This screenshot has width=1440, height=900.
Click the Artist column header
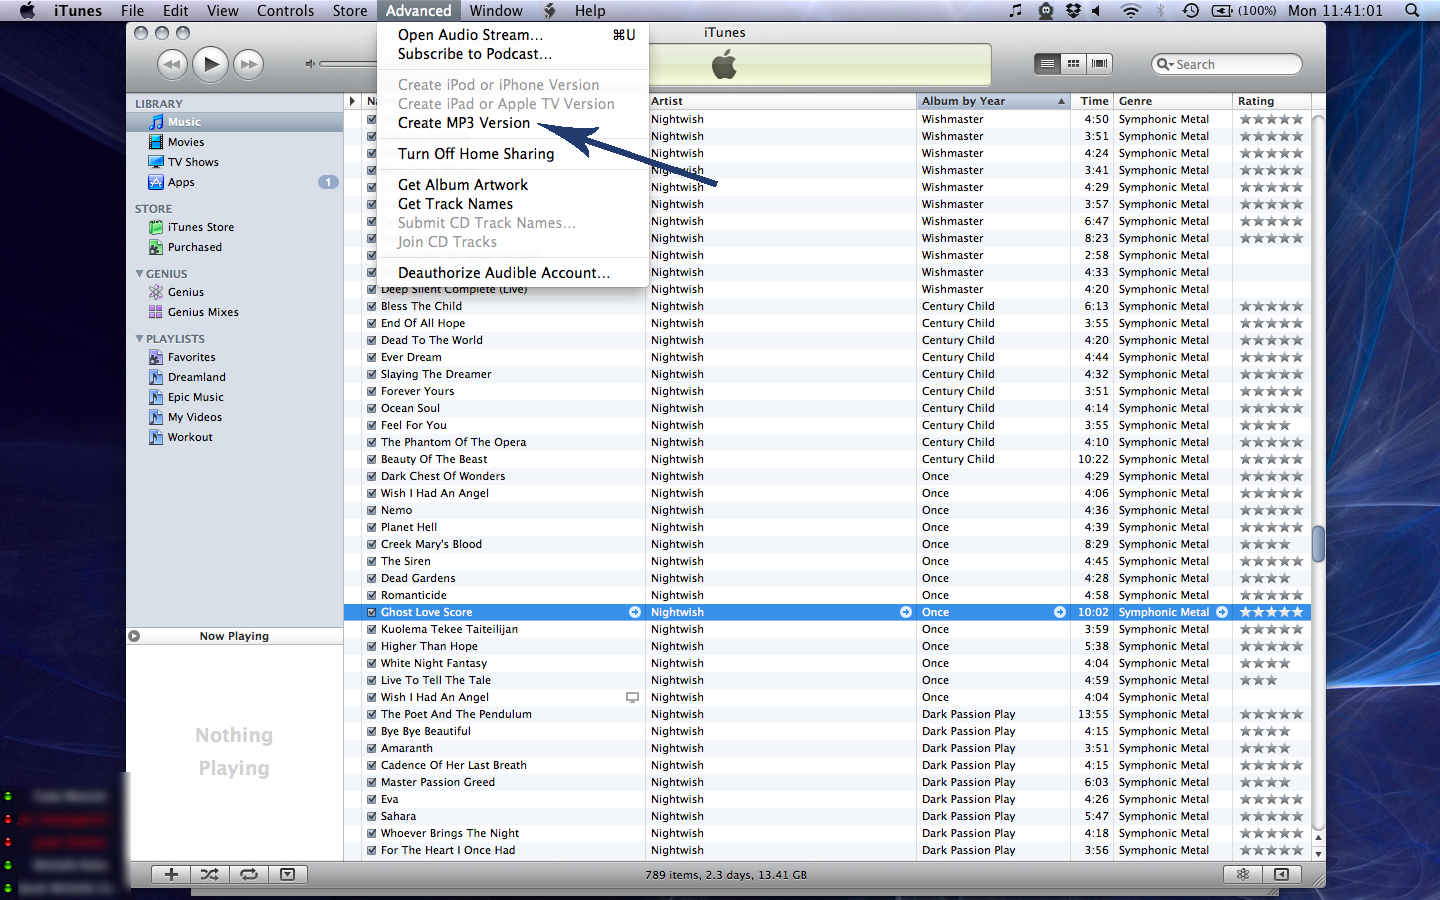781,101
